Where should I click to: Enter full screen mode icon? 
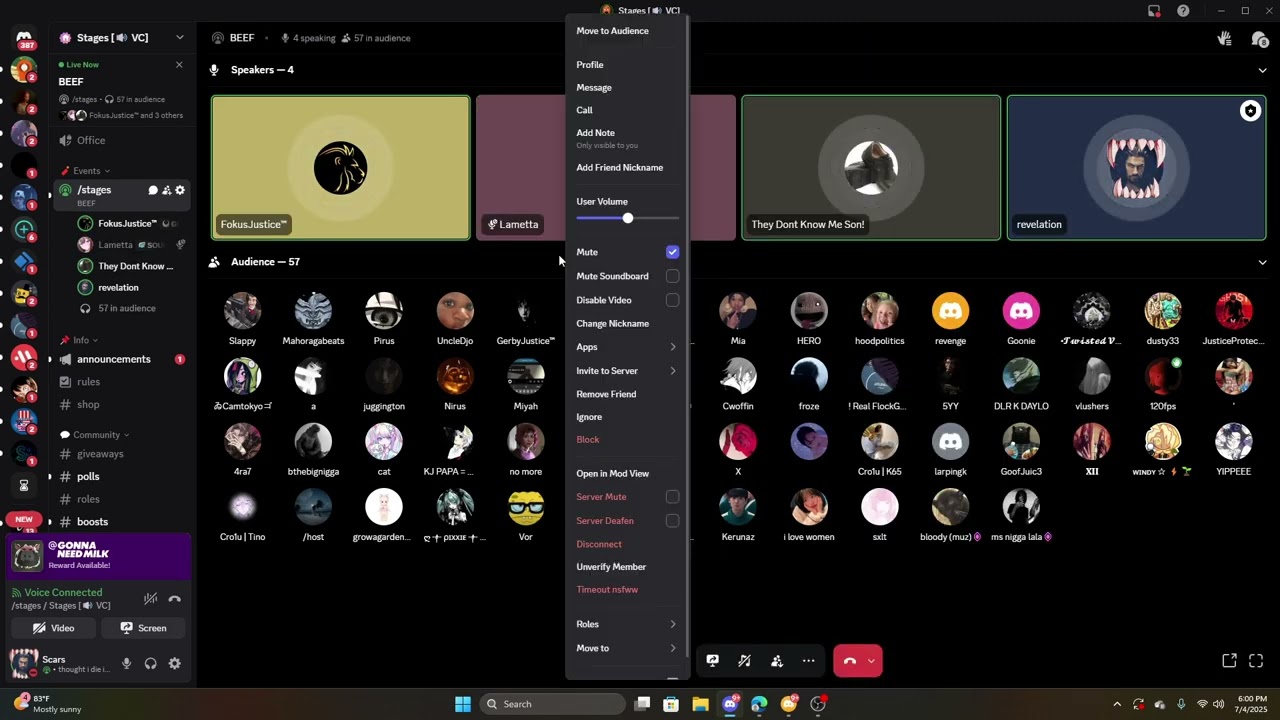point(1256,661)
